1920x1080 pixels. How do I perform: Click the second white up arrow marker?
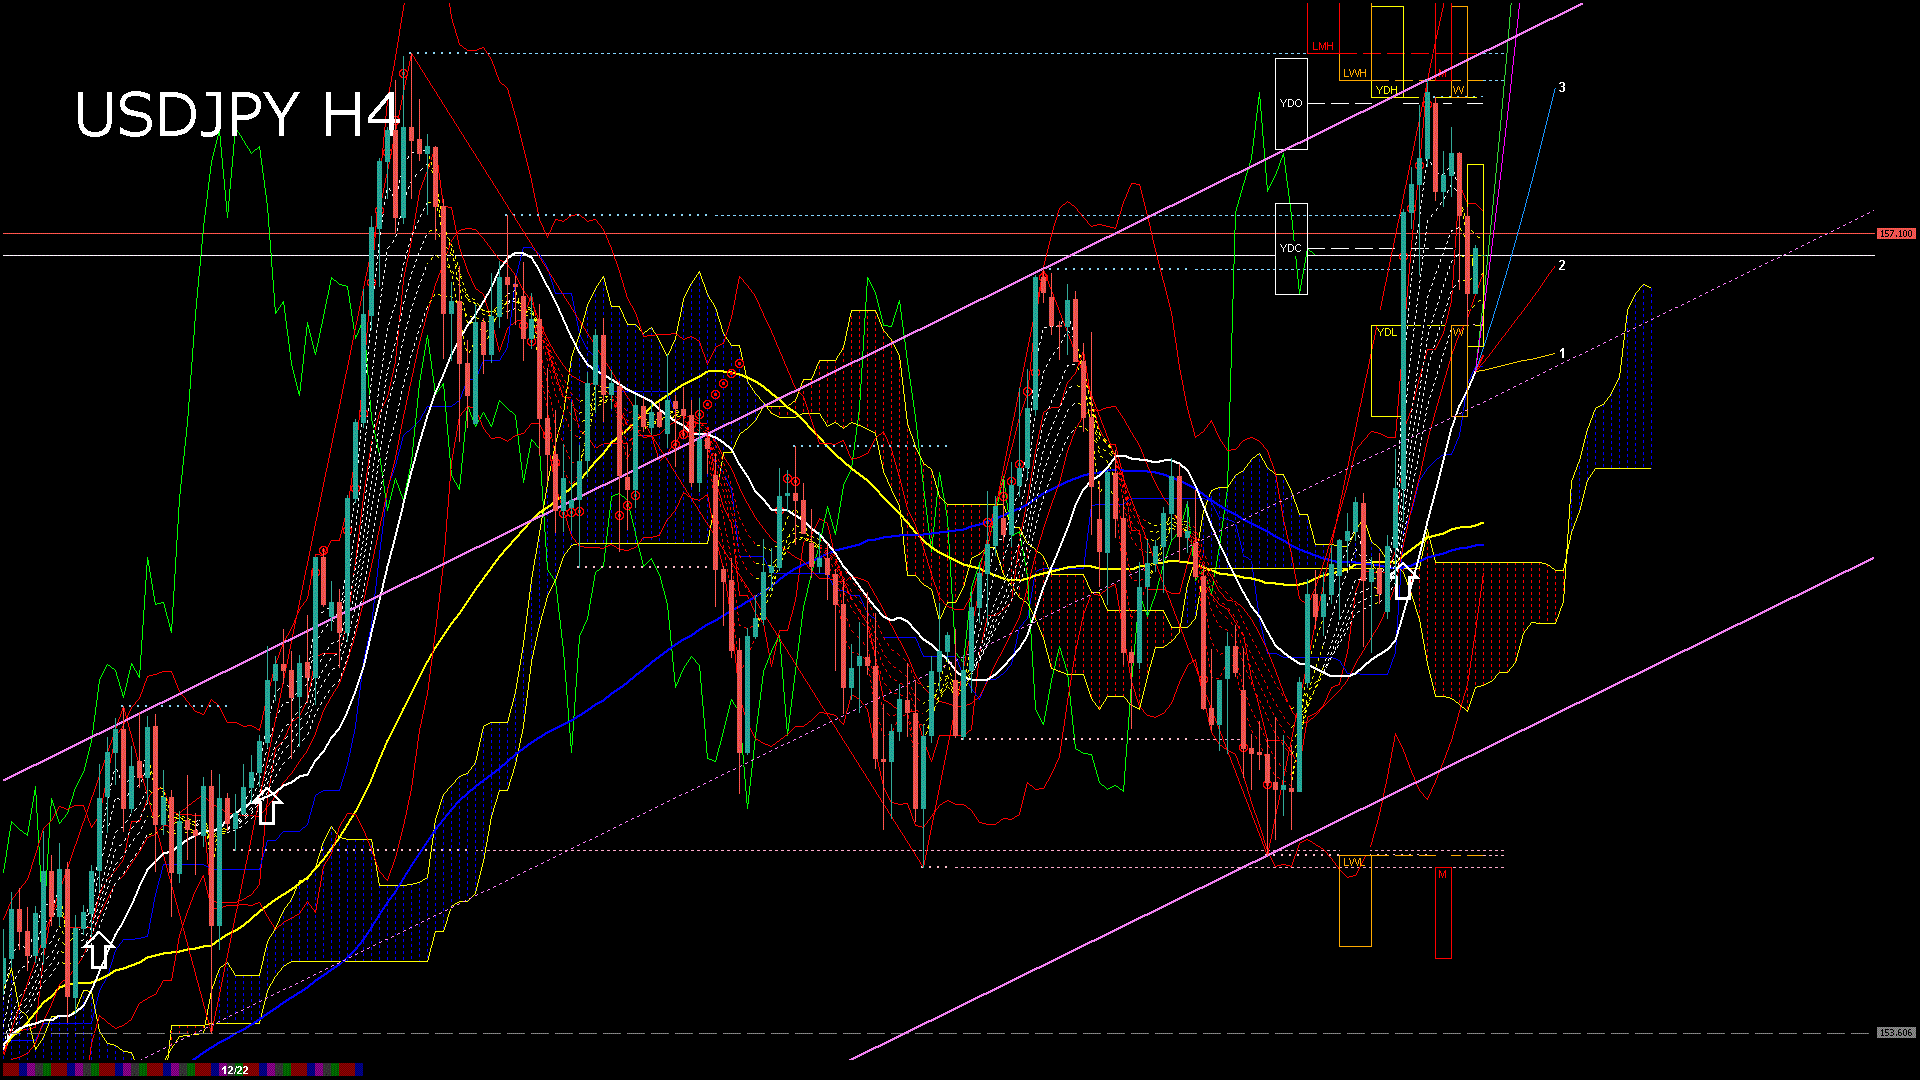click(266, 806)
